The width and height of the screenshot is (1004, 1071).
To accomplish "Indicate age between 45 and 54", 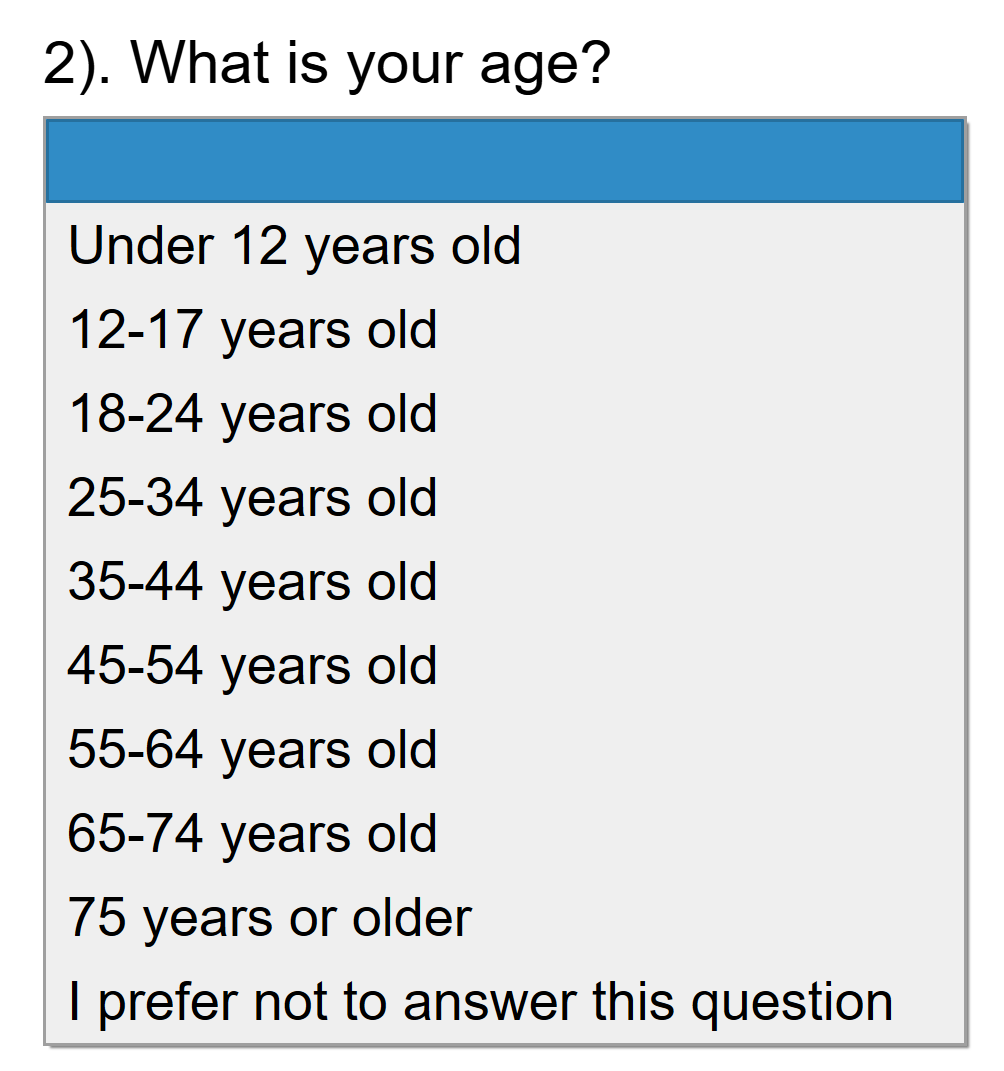I will 252,666.
